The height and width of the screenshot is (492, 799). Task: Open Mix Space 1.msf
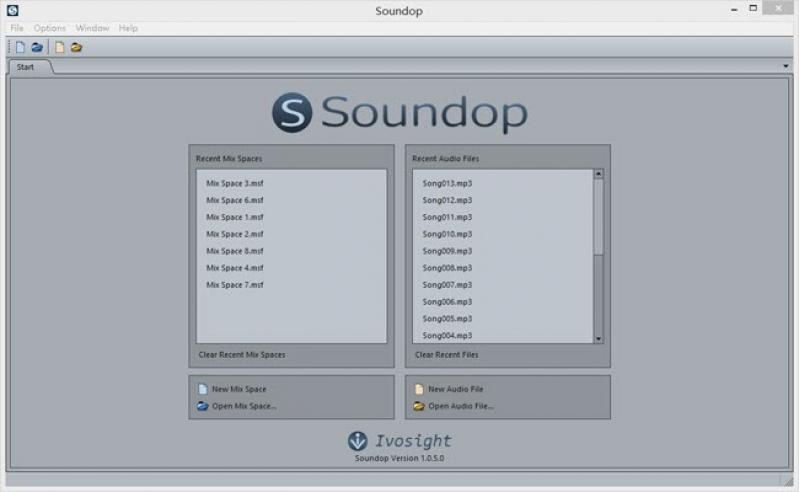pos(235,217)
